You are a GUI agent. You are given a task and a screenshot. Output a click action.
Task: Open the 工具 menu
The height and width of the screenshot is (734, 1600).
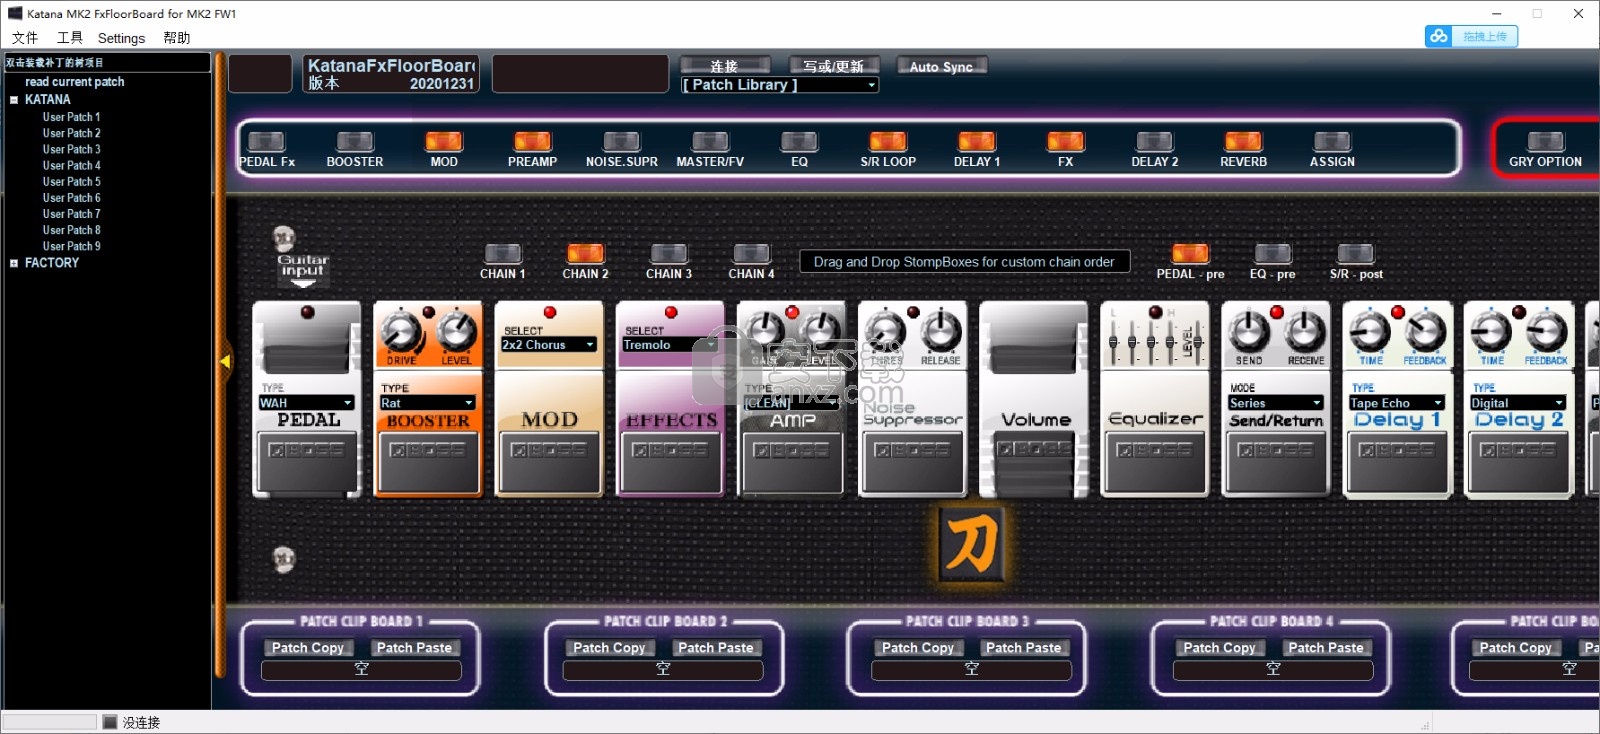pyautogui.click(x=70, y=38)
